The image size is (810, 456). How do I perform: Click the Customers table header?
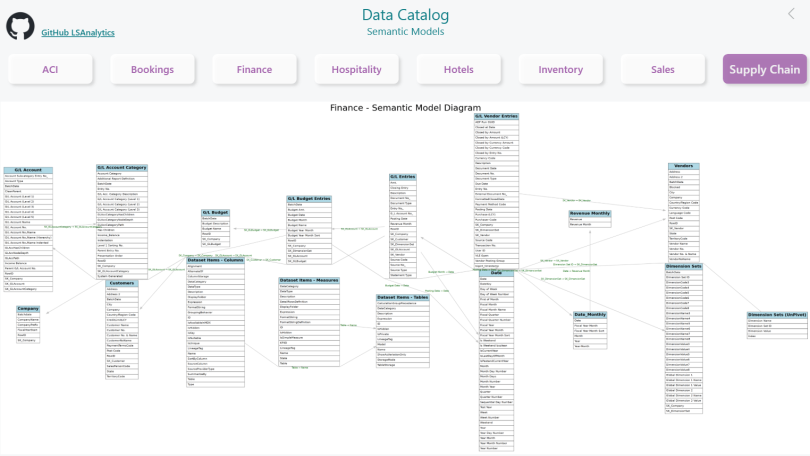point(122,283)
